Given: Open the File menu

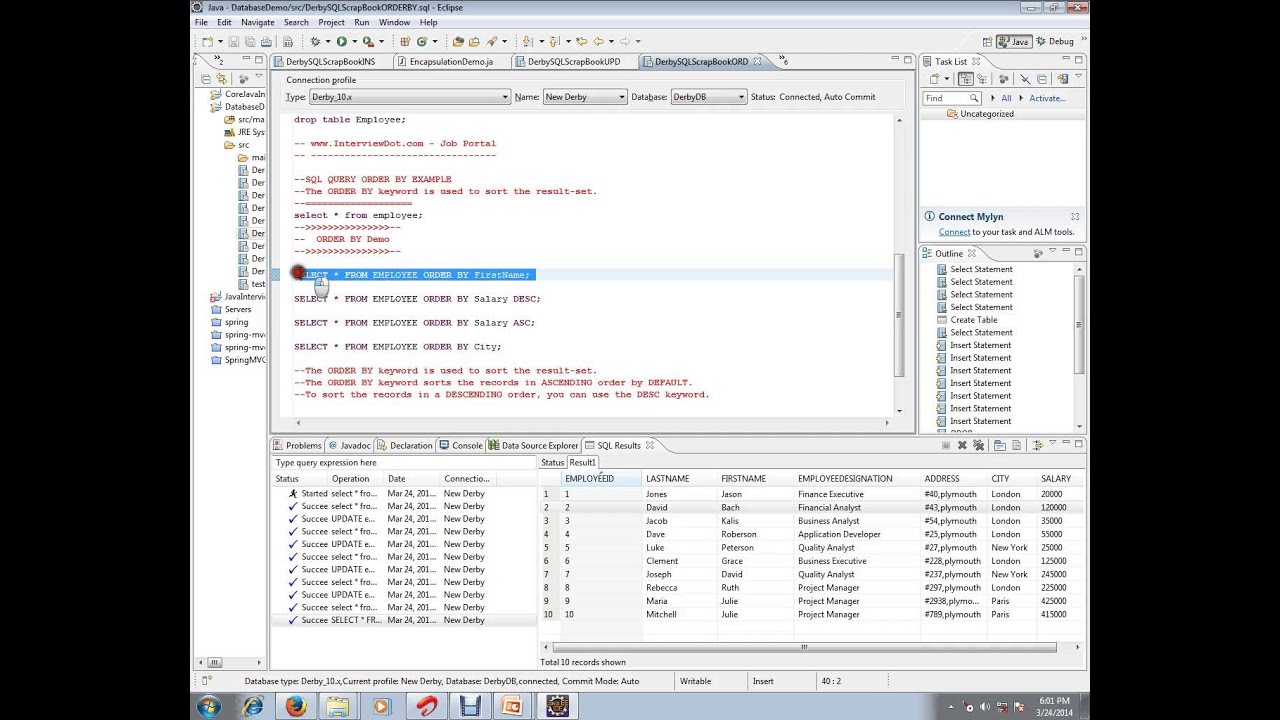Looking at the screenshot, I should click(201, 22).
